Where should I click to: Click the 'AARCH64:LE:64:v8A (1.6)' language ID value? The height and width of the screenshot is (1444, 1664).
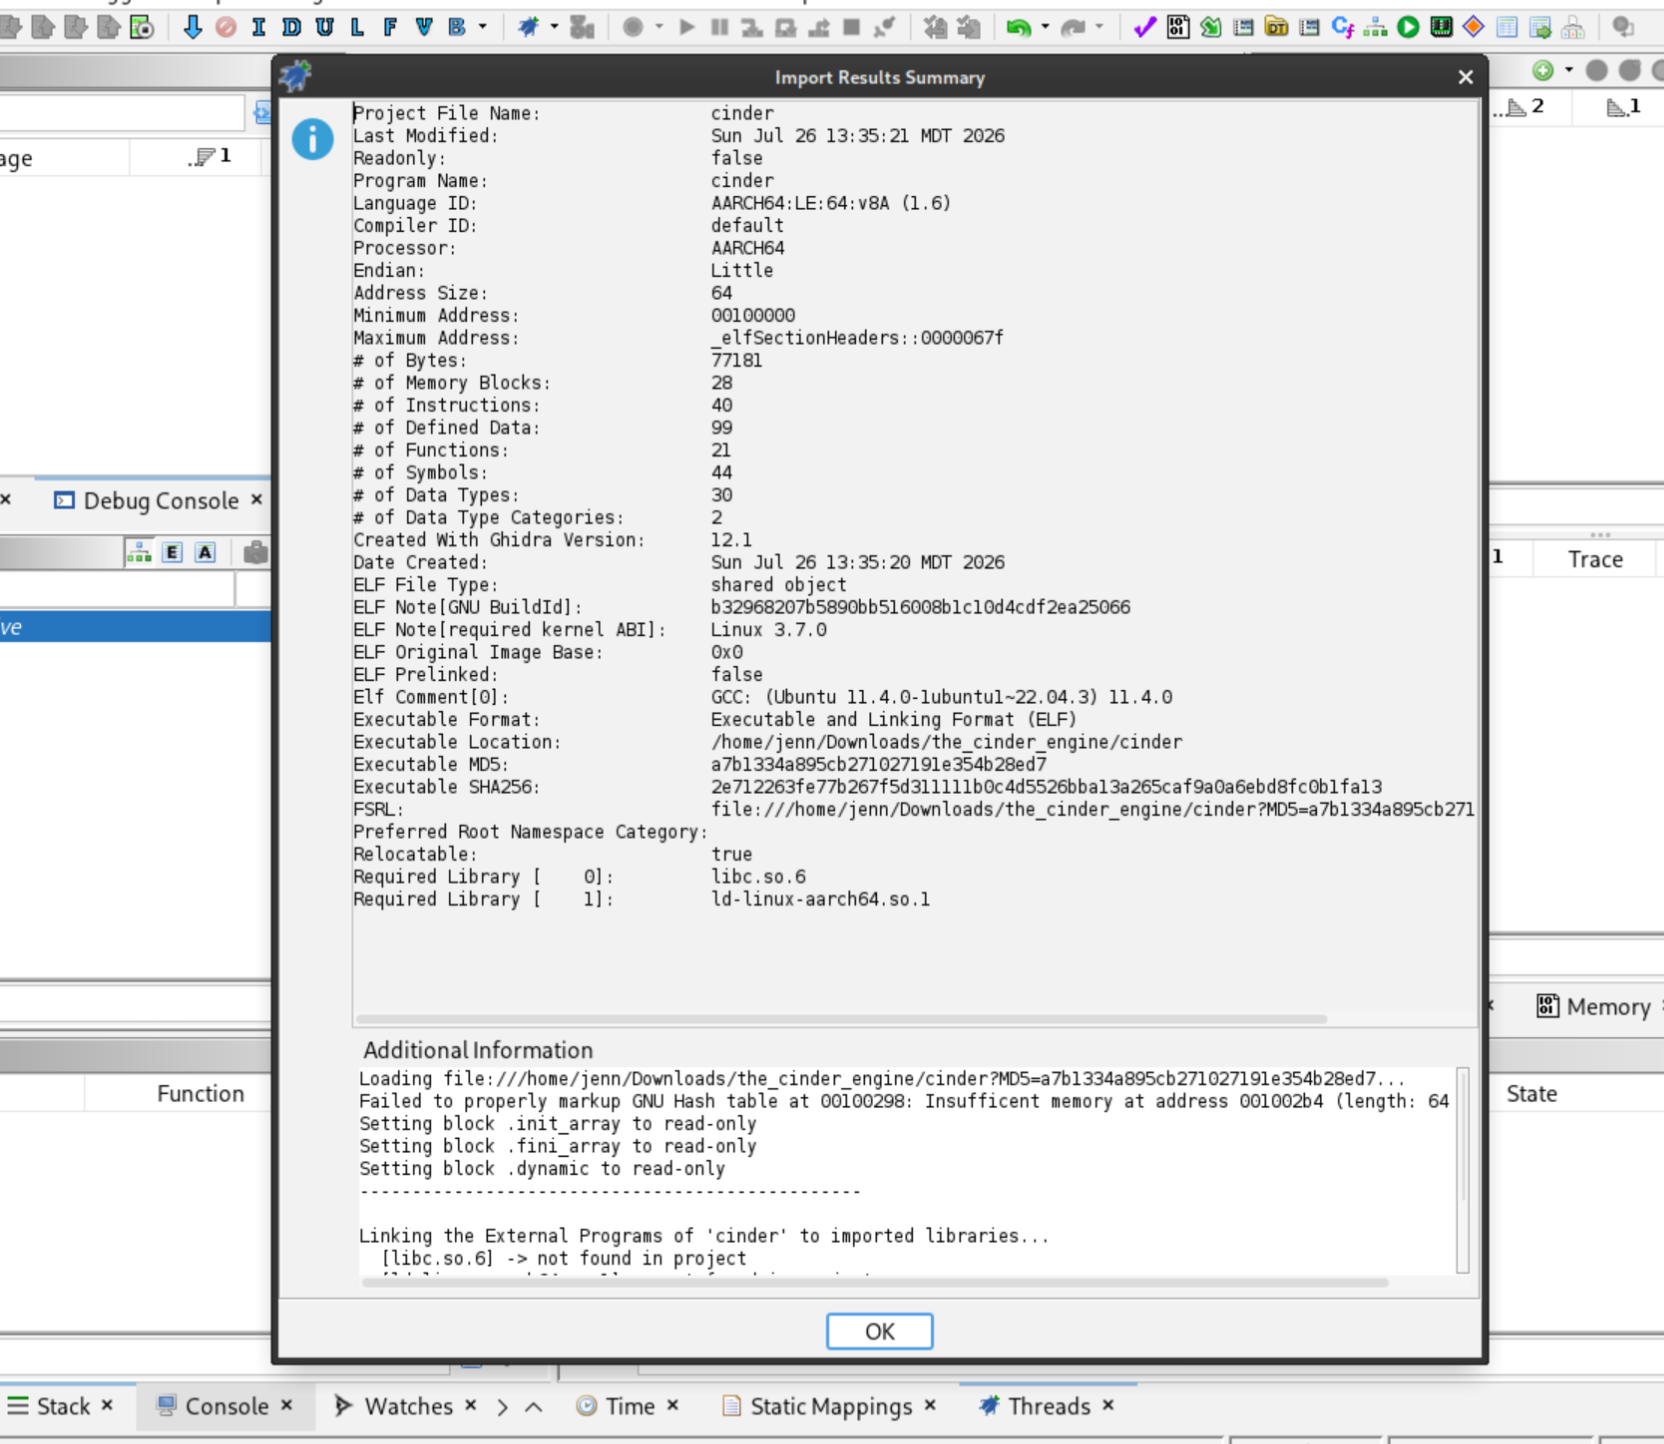tap(830, 203)
